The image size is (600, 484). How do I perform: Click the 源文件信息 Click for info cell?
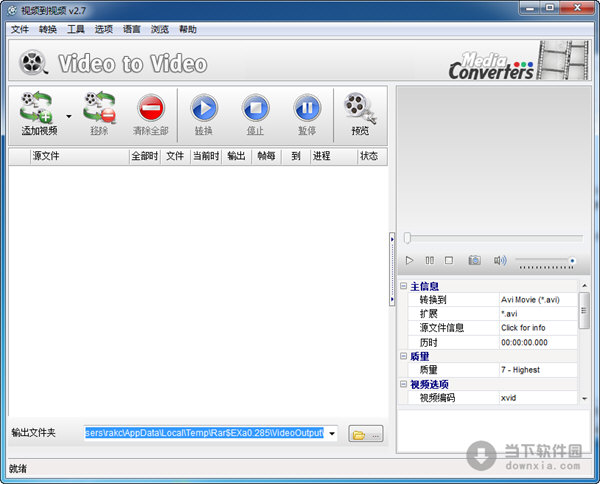538,328
